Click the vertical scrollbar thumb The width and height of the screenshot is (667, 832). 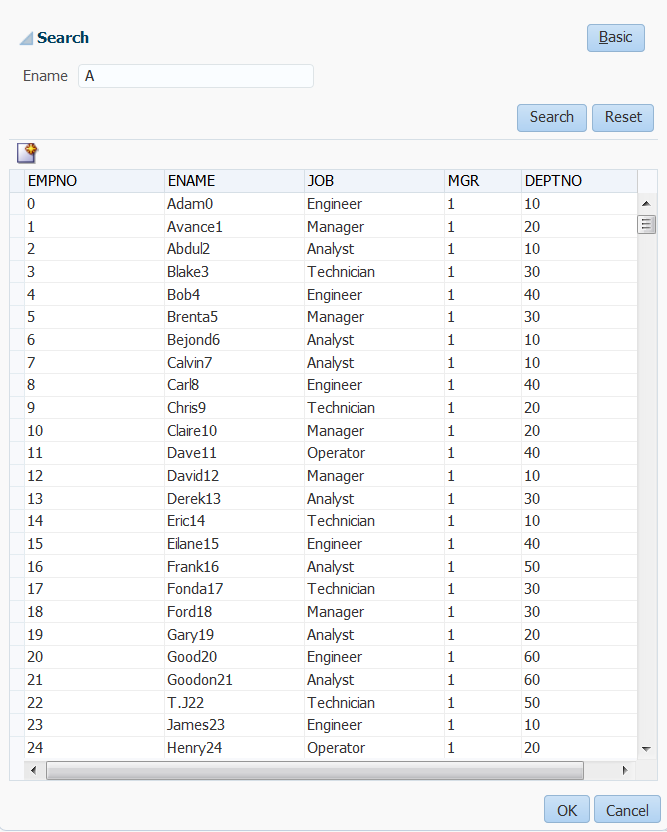tap(646, 224)
